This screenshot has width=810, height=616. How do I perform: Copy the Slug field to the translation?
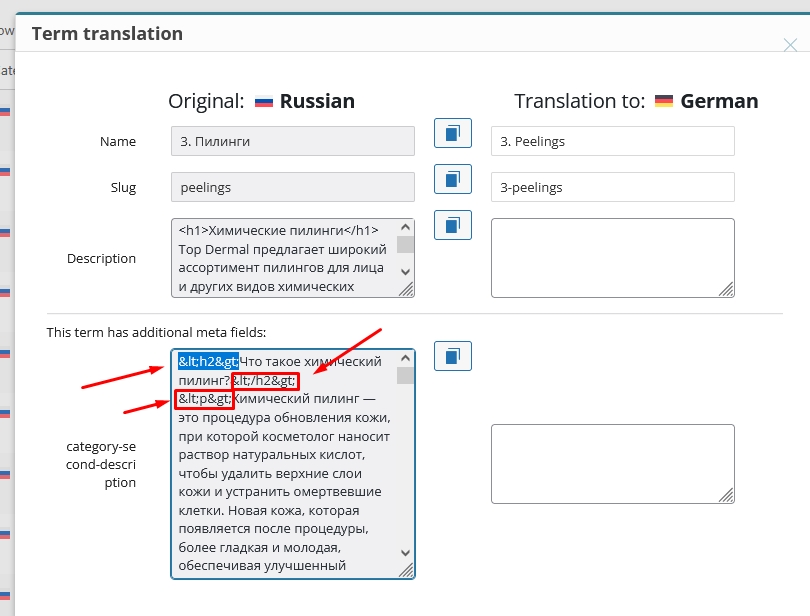pos(453,179)
